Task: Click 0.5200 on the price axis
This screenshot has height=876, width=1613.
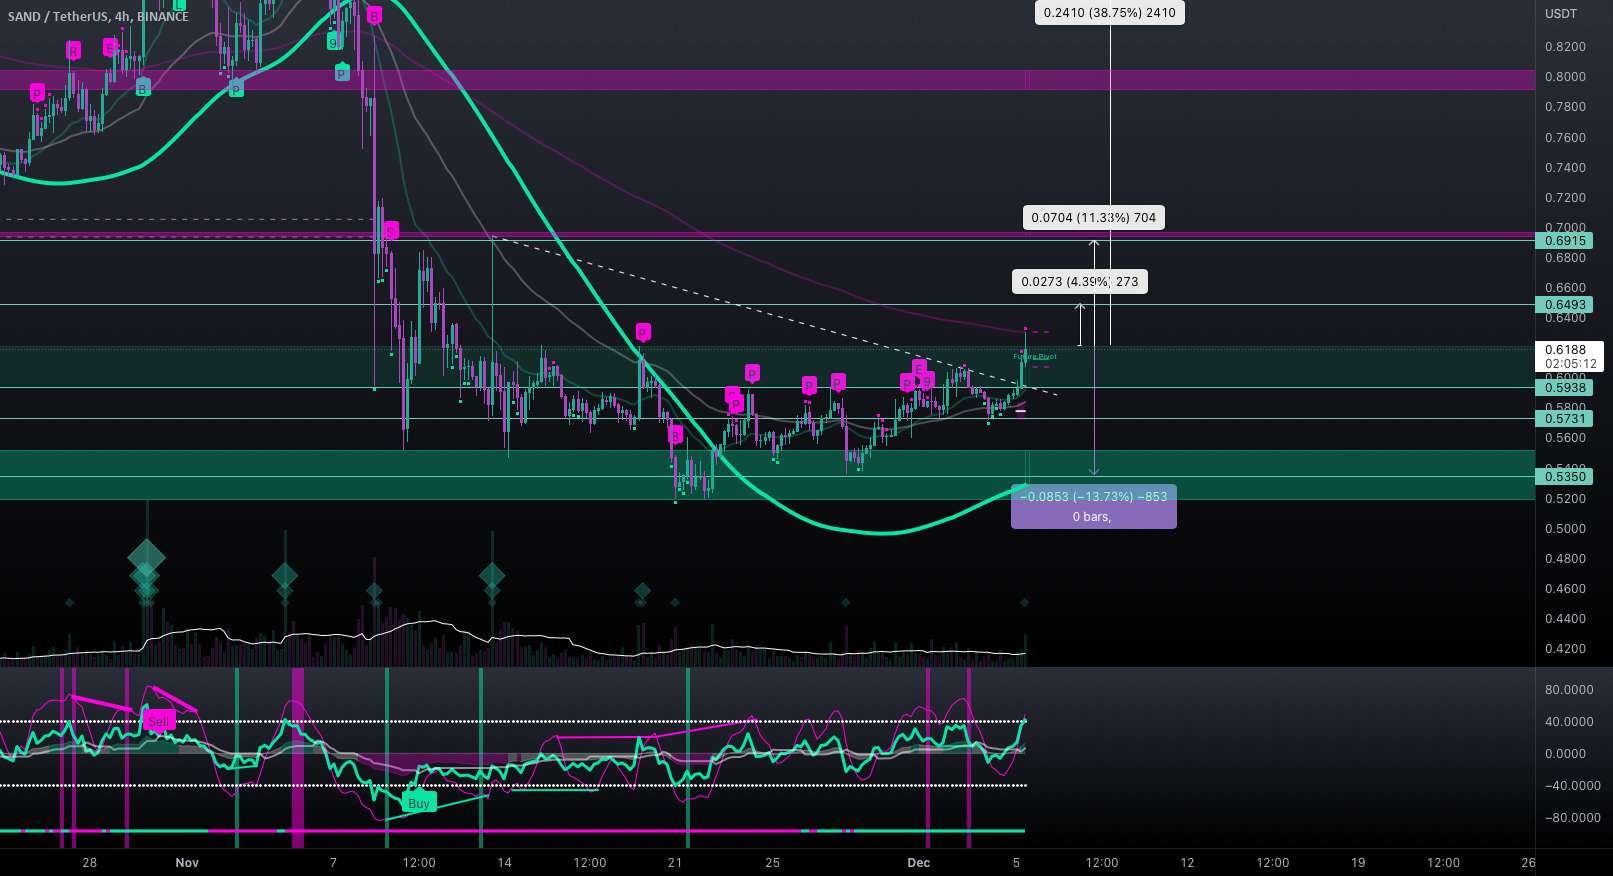Action: [1565, 499]
